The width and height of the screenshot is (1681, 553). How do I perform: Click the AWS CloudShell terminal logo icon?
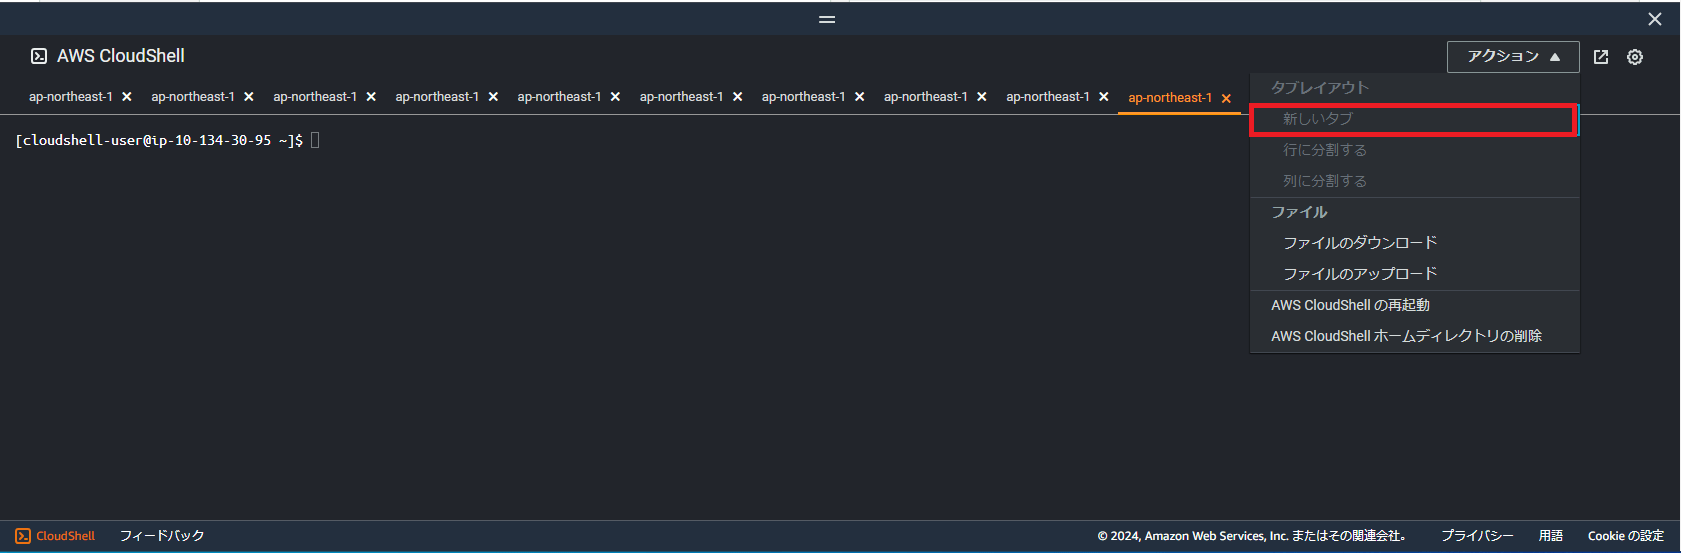39,56
